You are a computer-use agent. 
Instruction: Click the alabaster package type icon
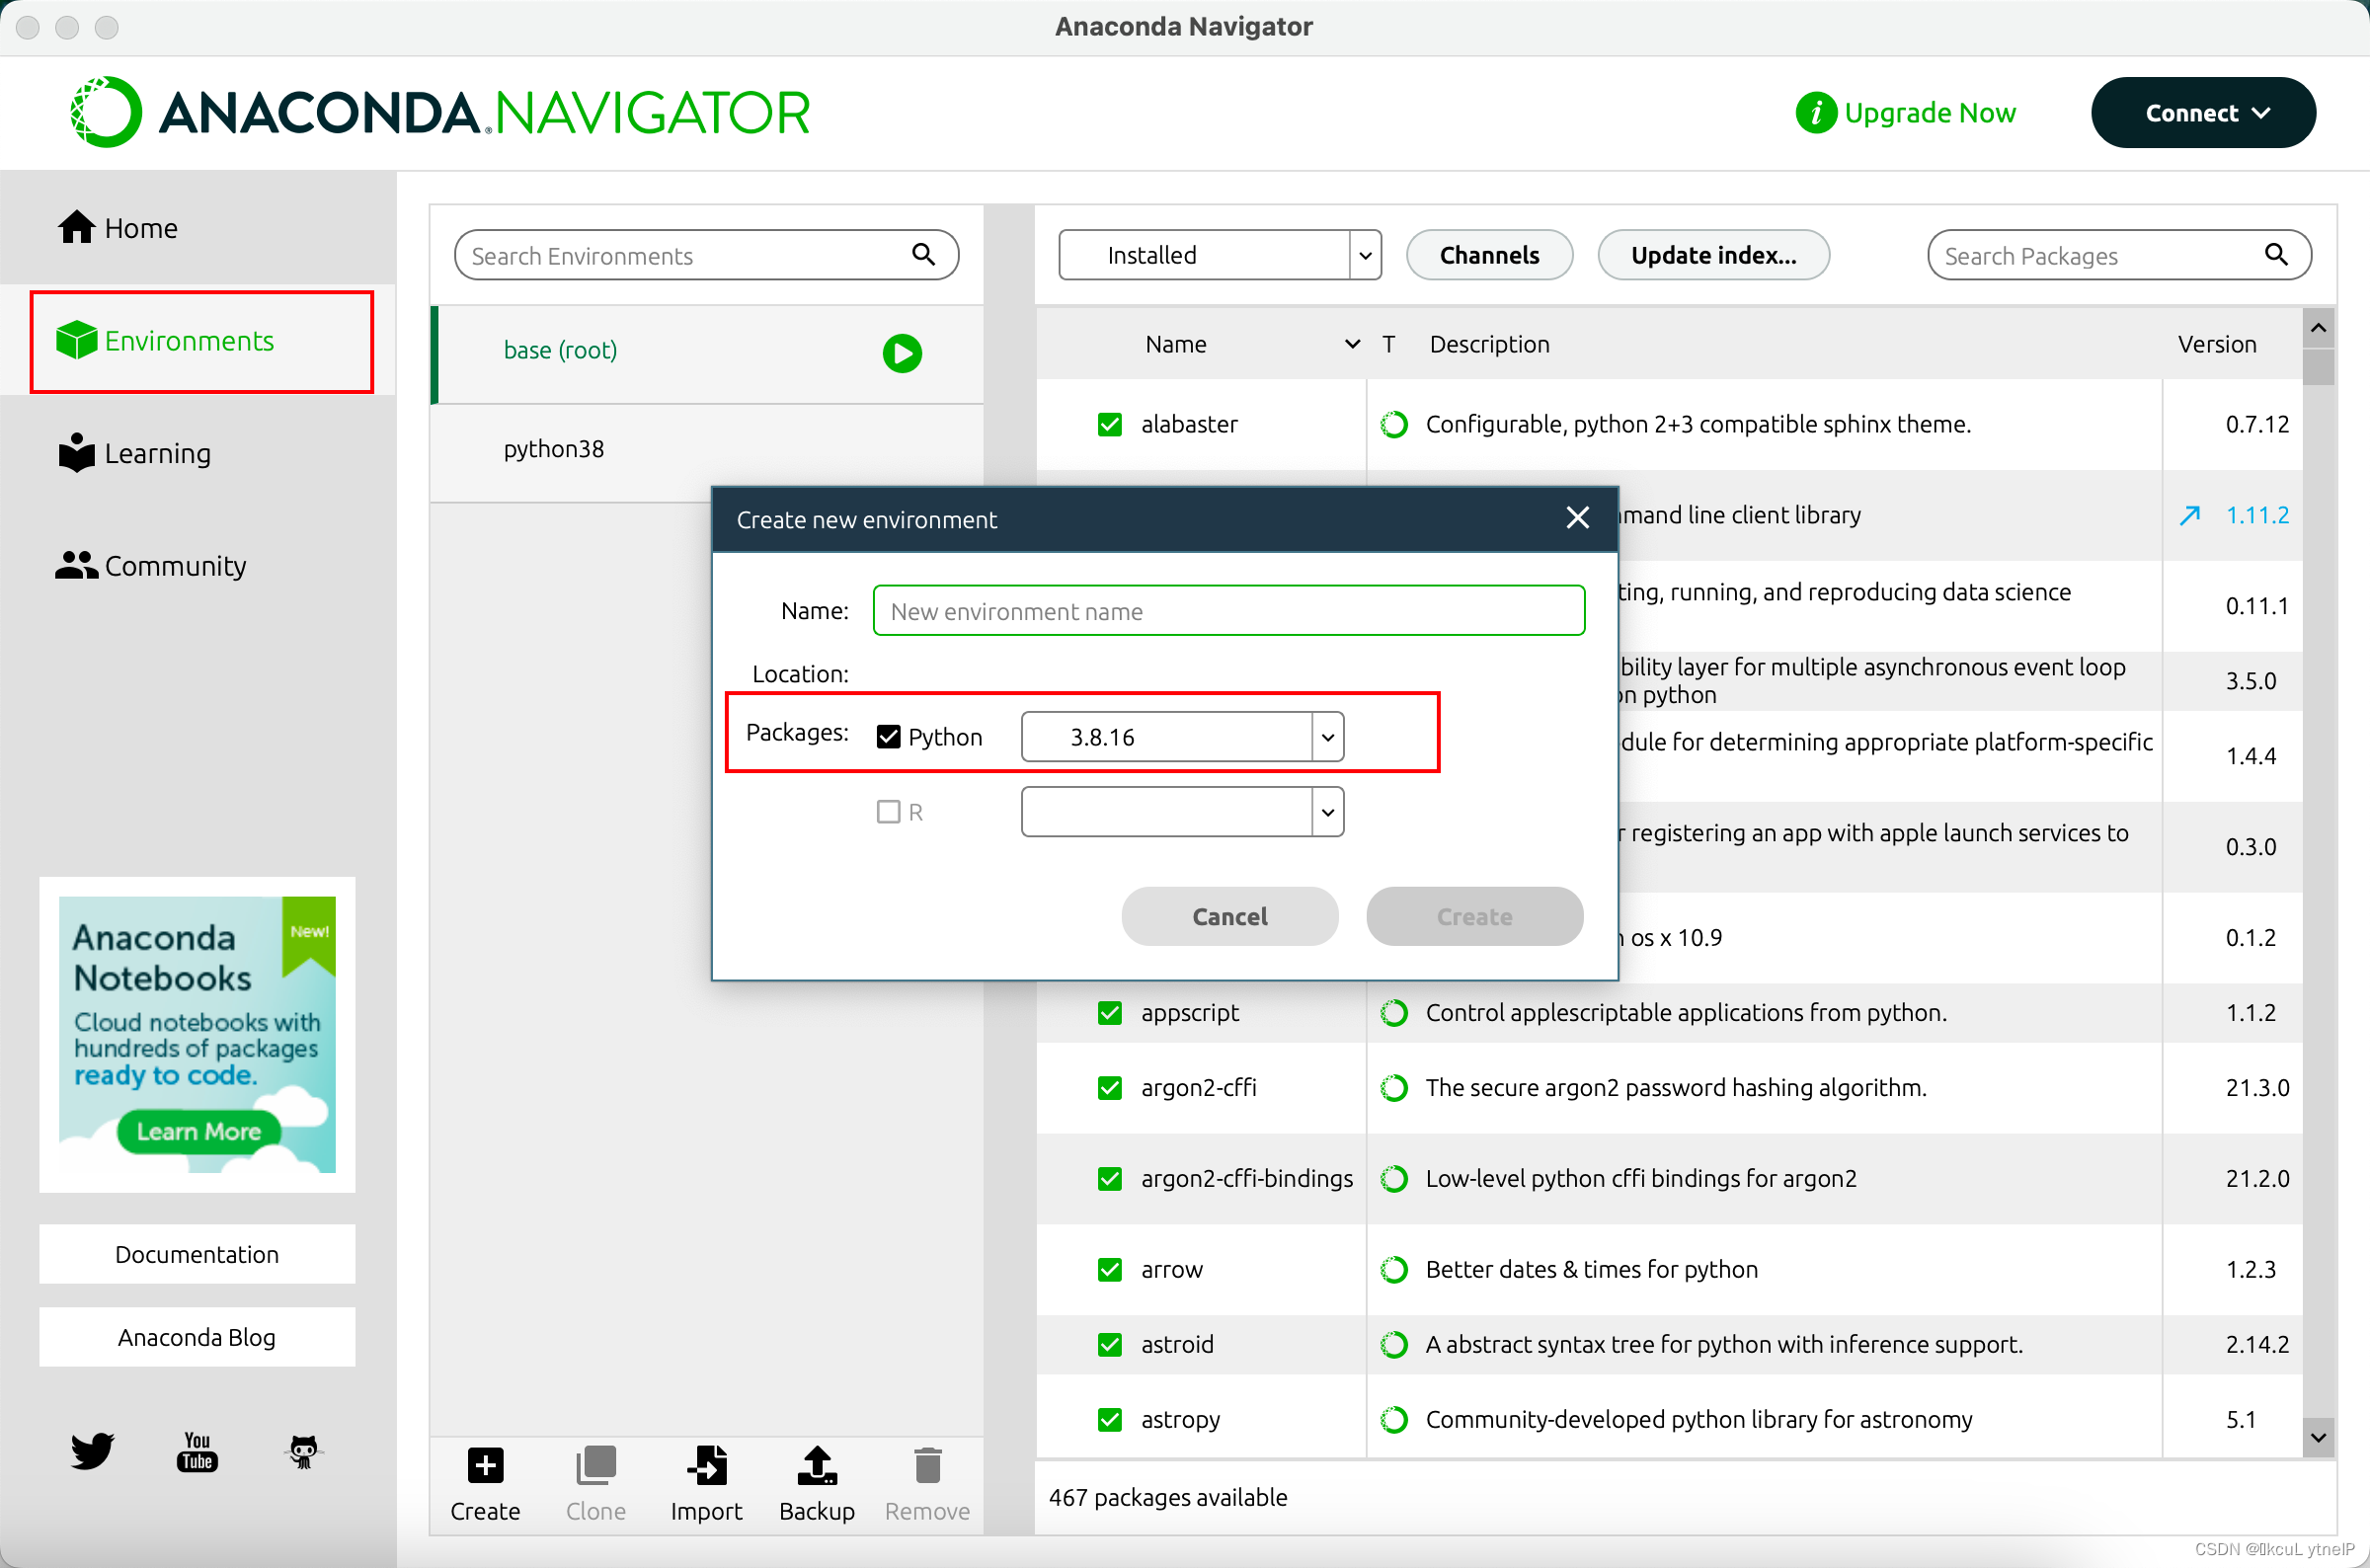click(x=1394, y=424)
